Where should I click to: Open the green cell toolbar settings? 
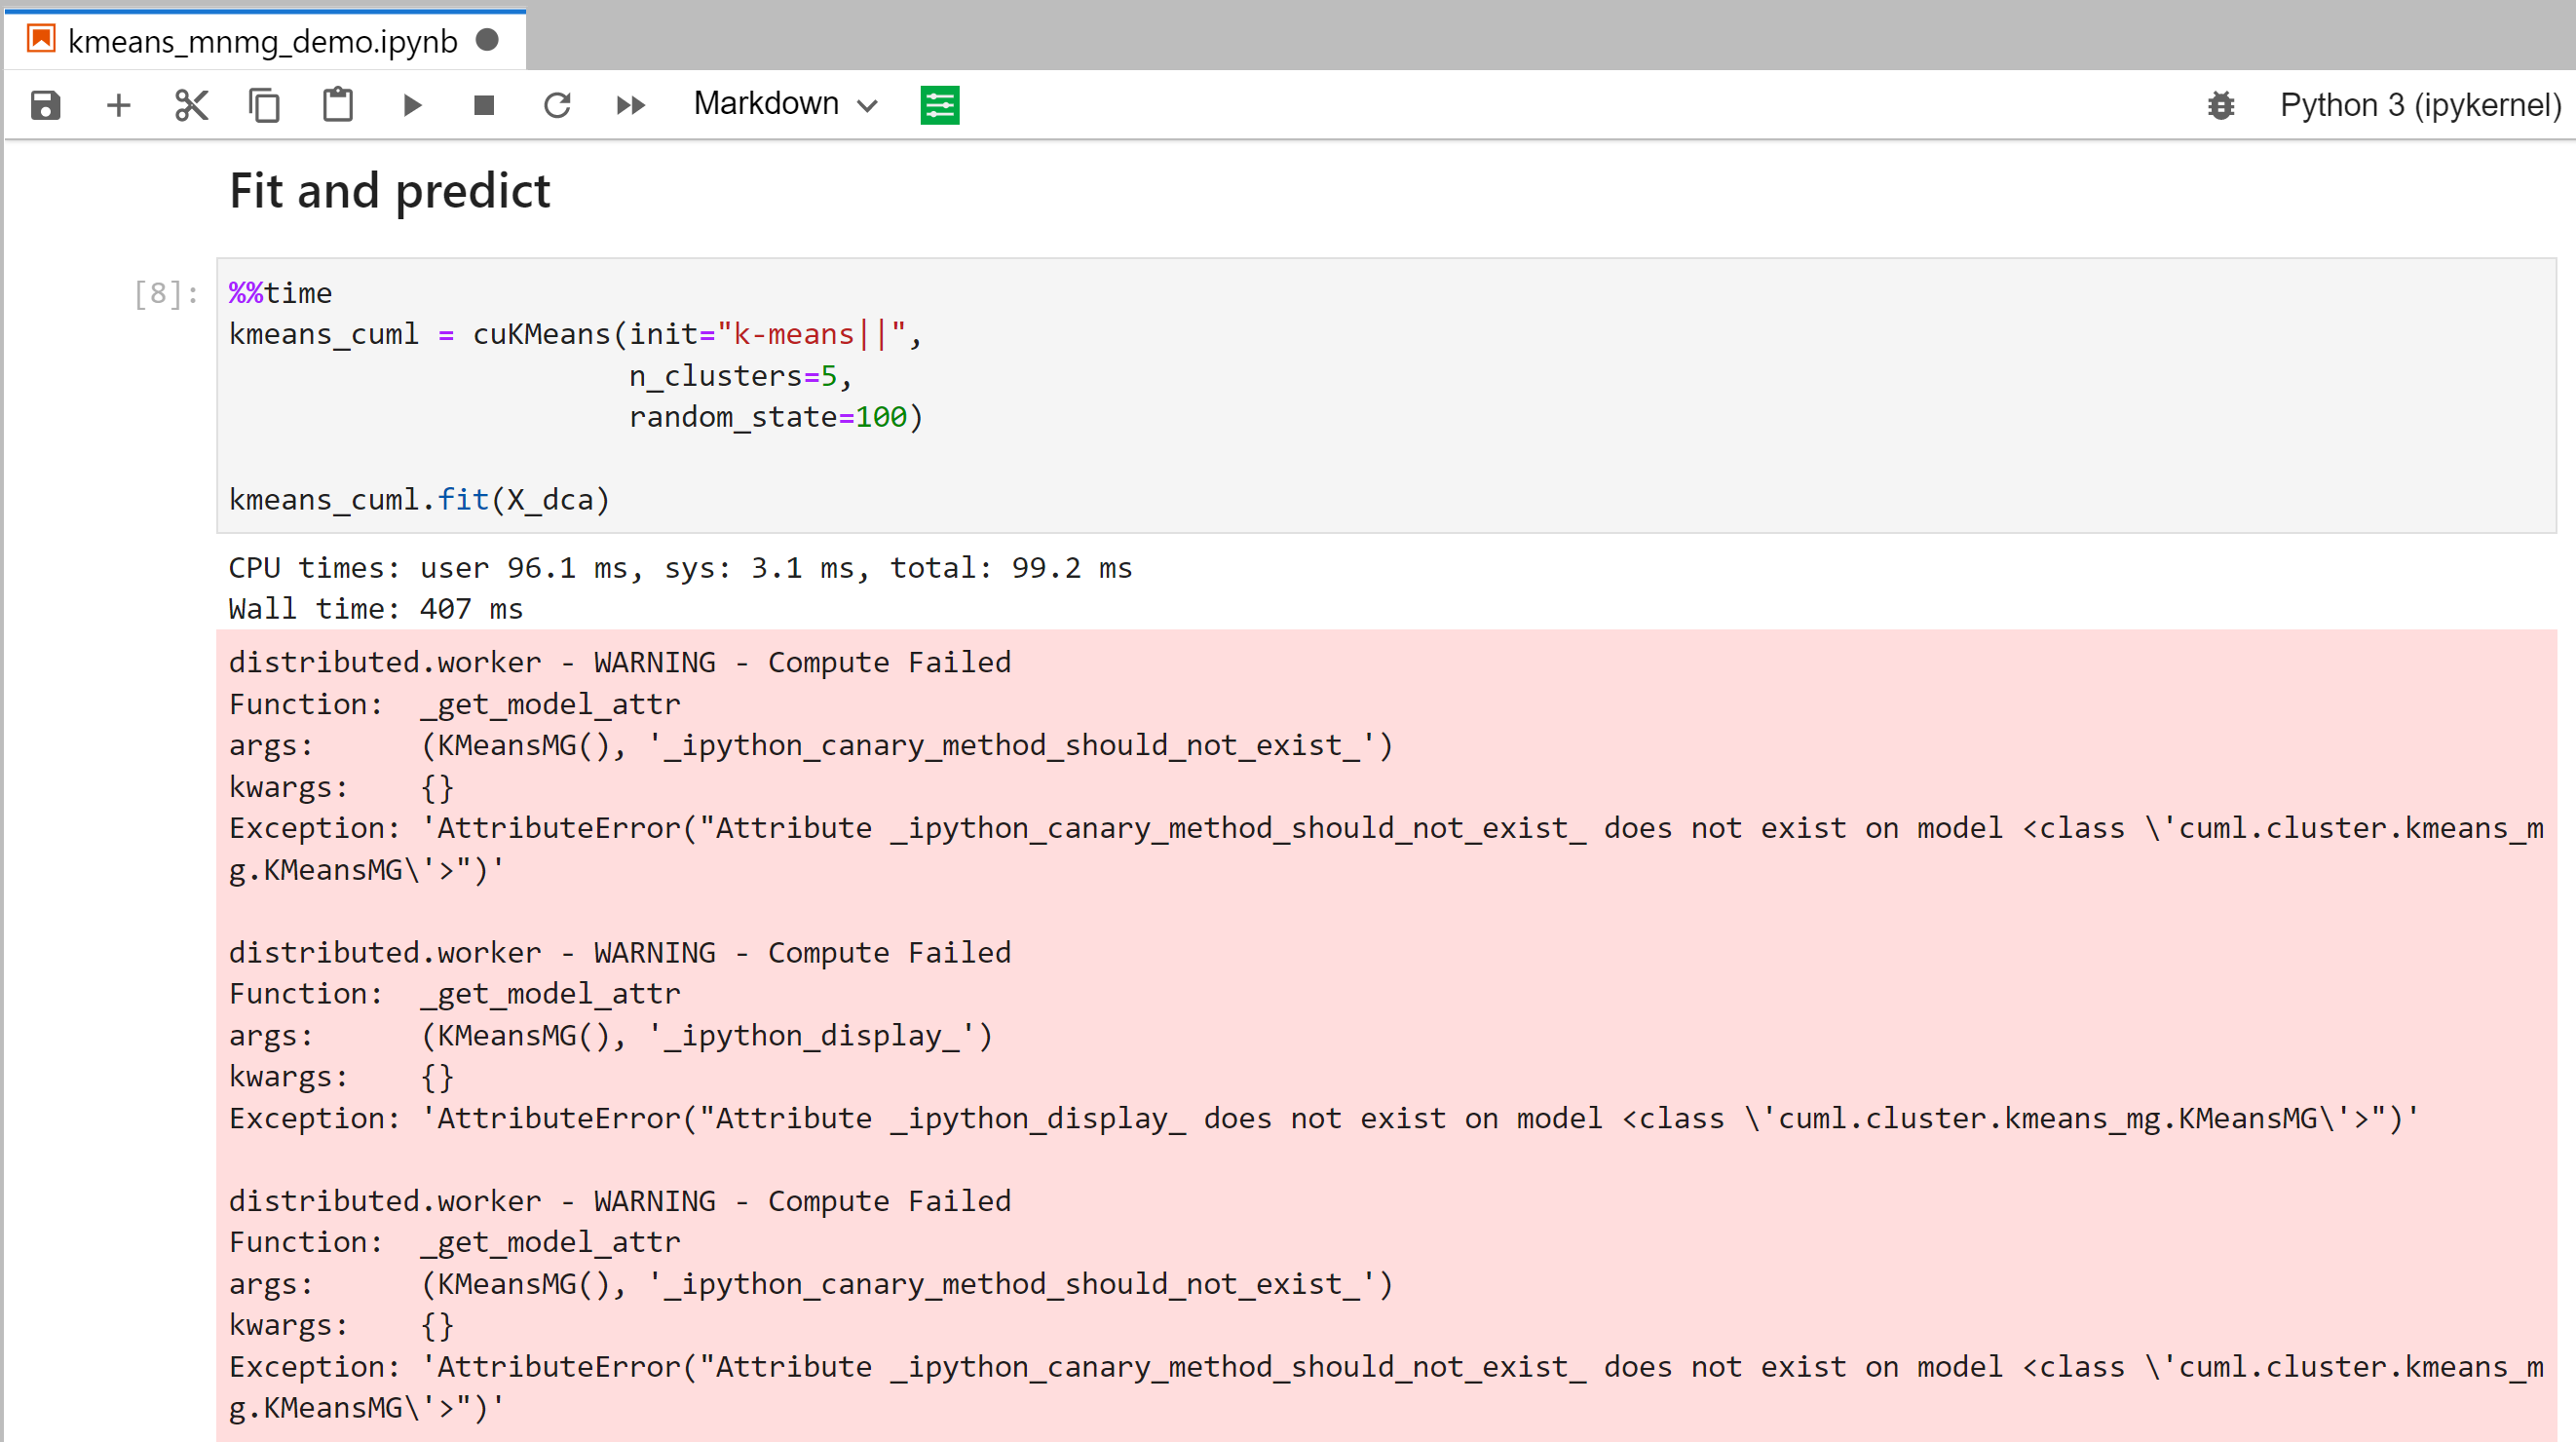coord(939,104)
